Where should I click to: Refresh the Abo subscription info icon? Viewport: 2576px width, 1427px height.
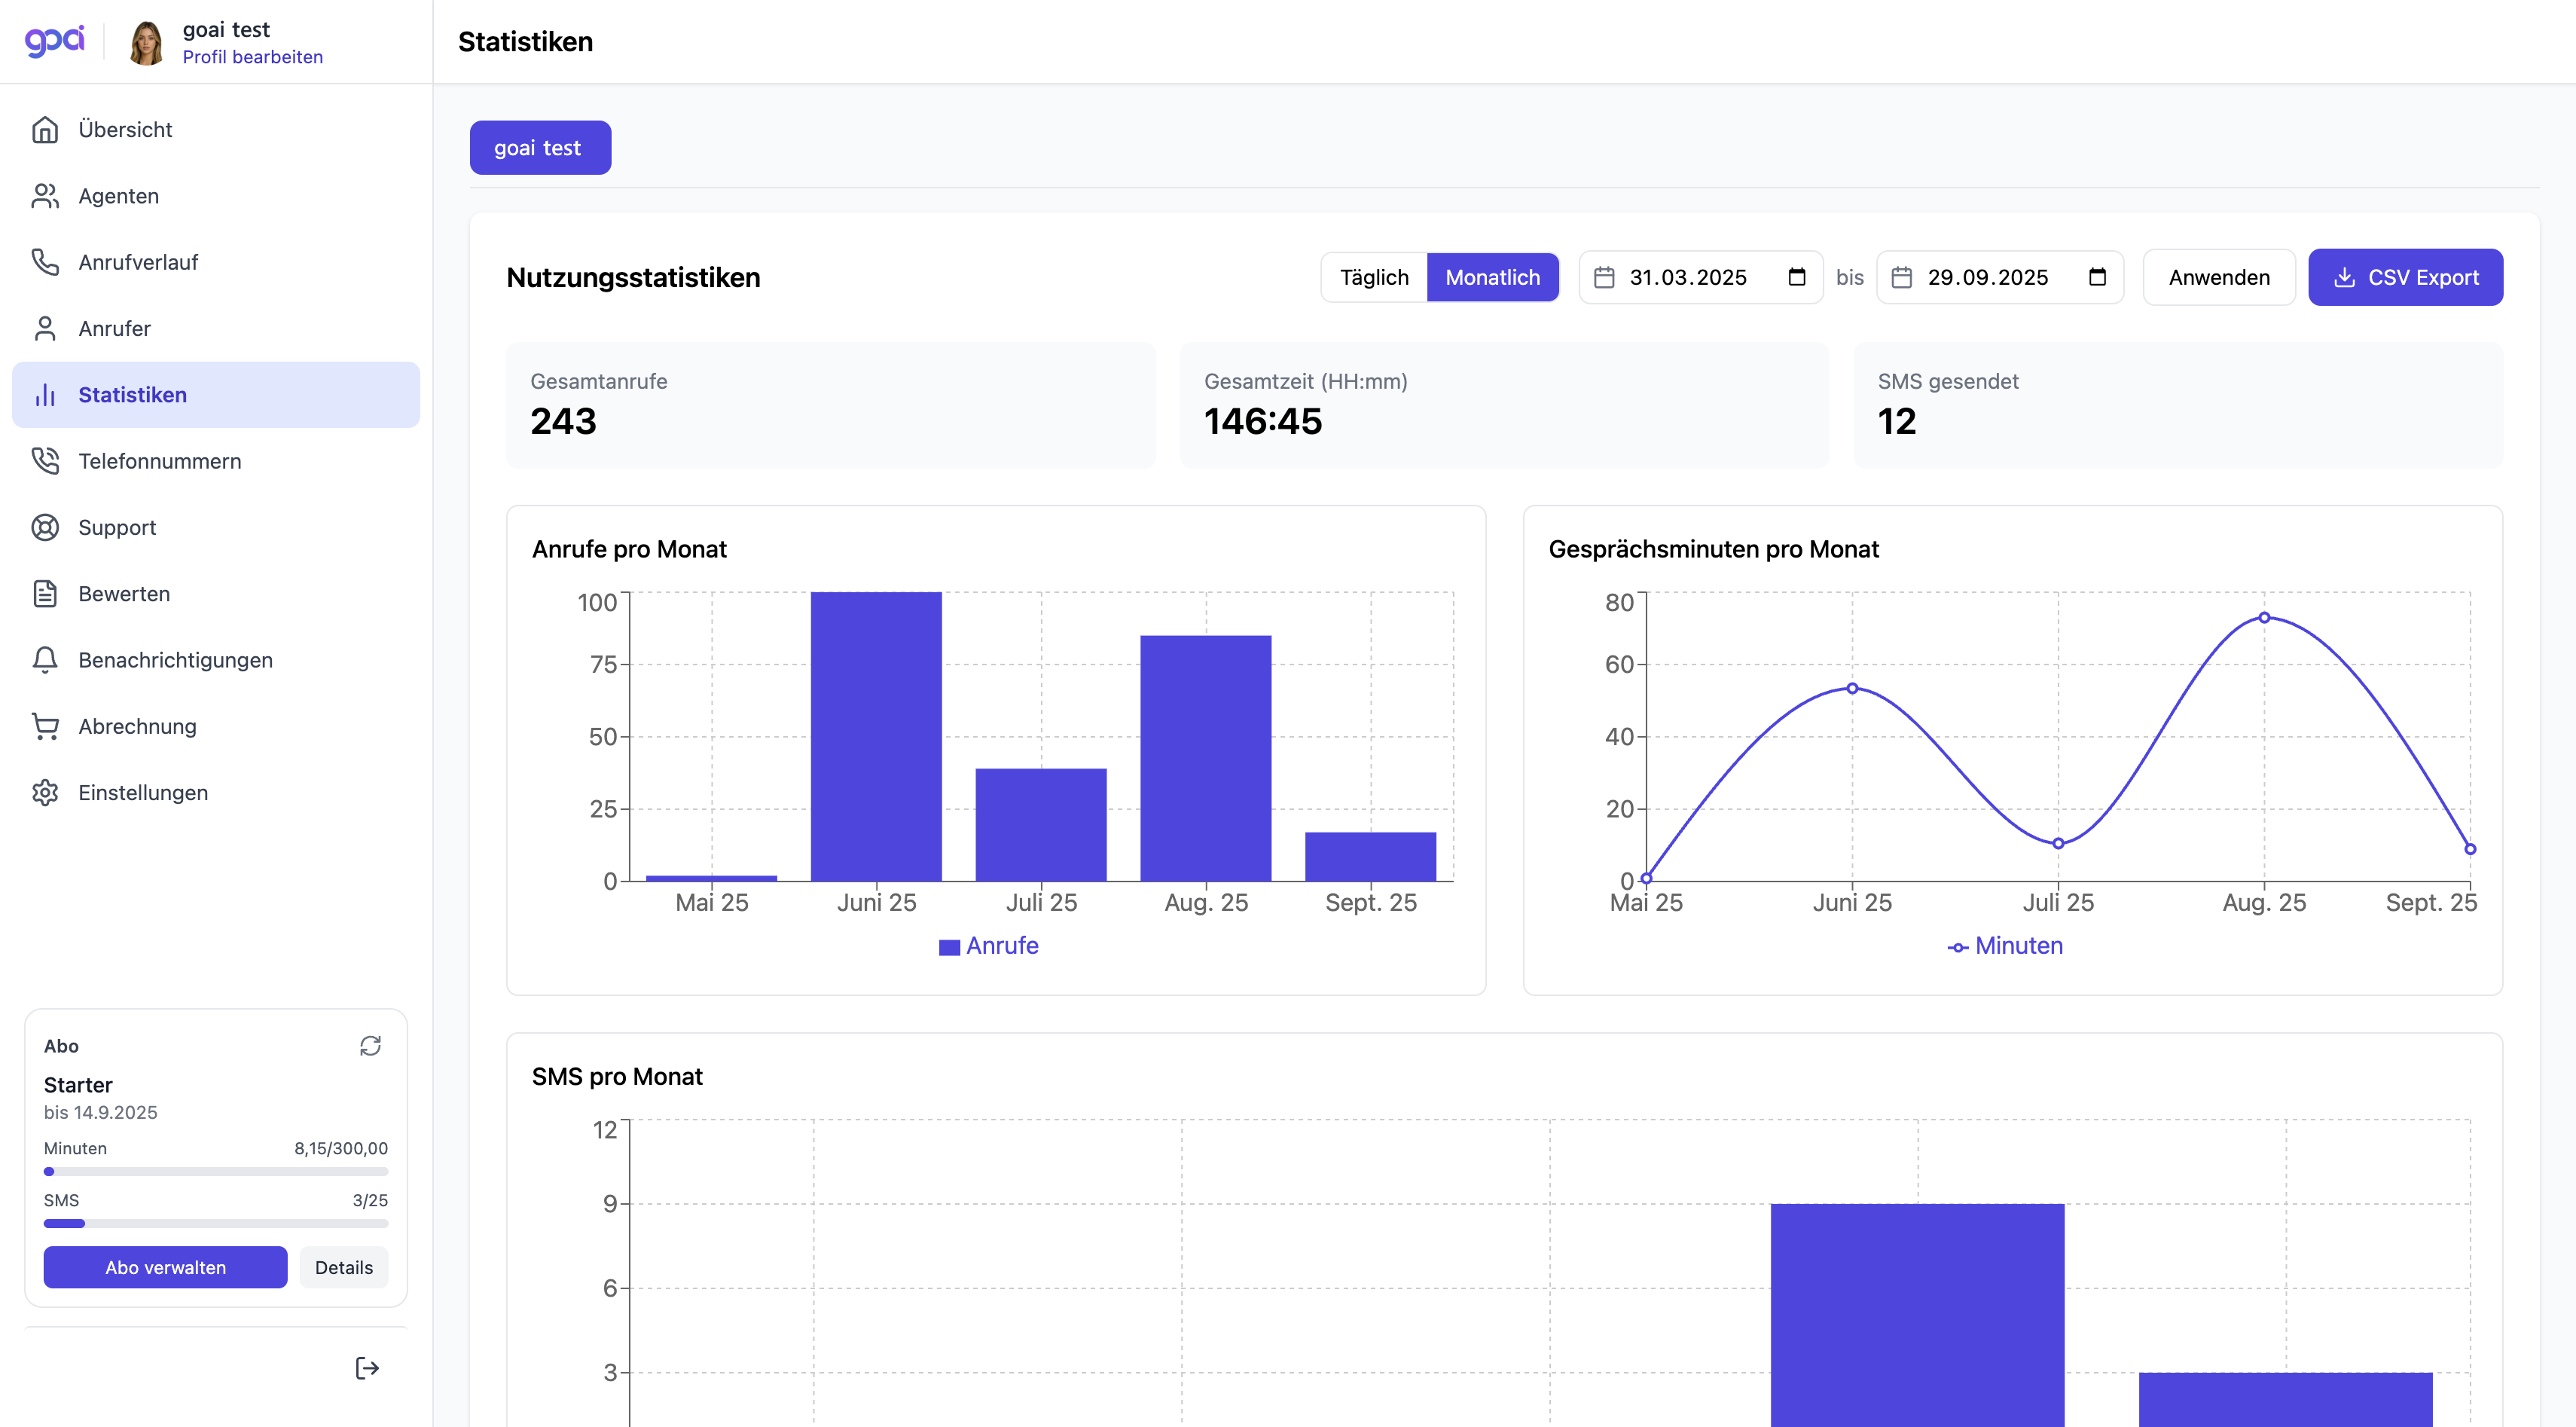tap(370, 1046)
